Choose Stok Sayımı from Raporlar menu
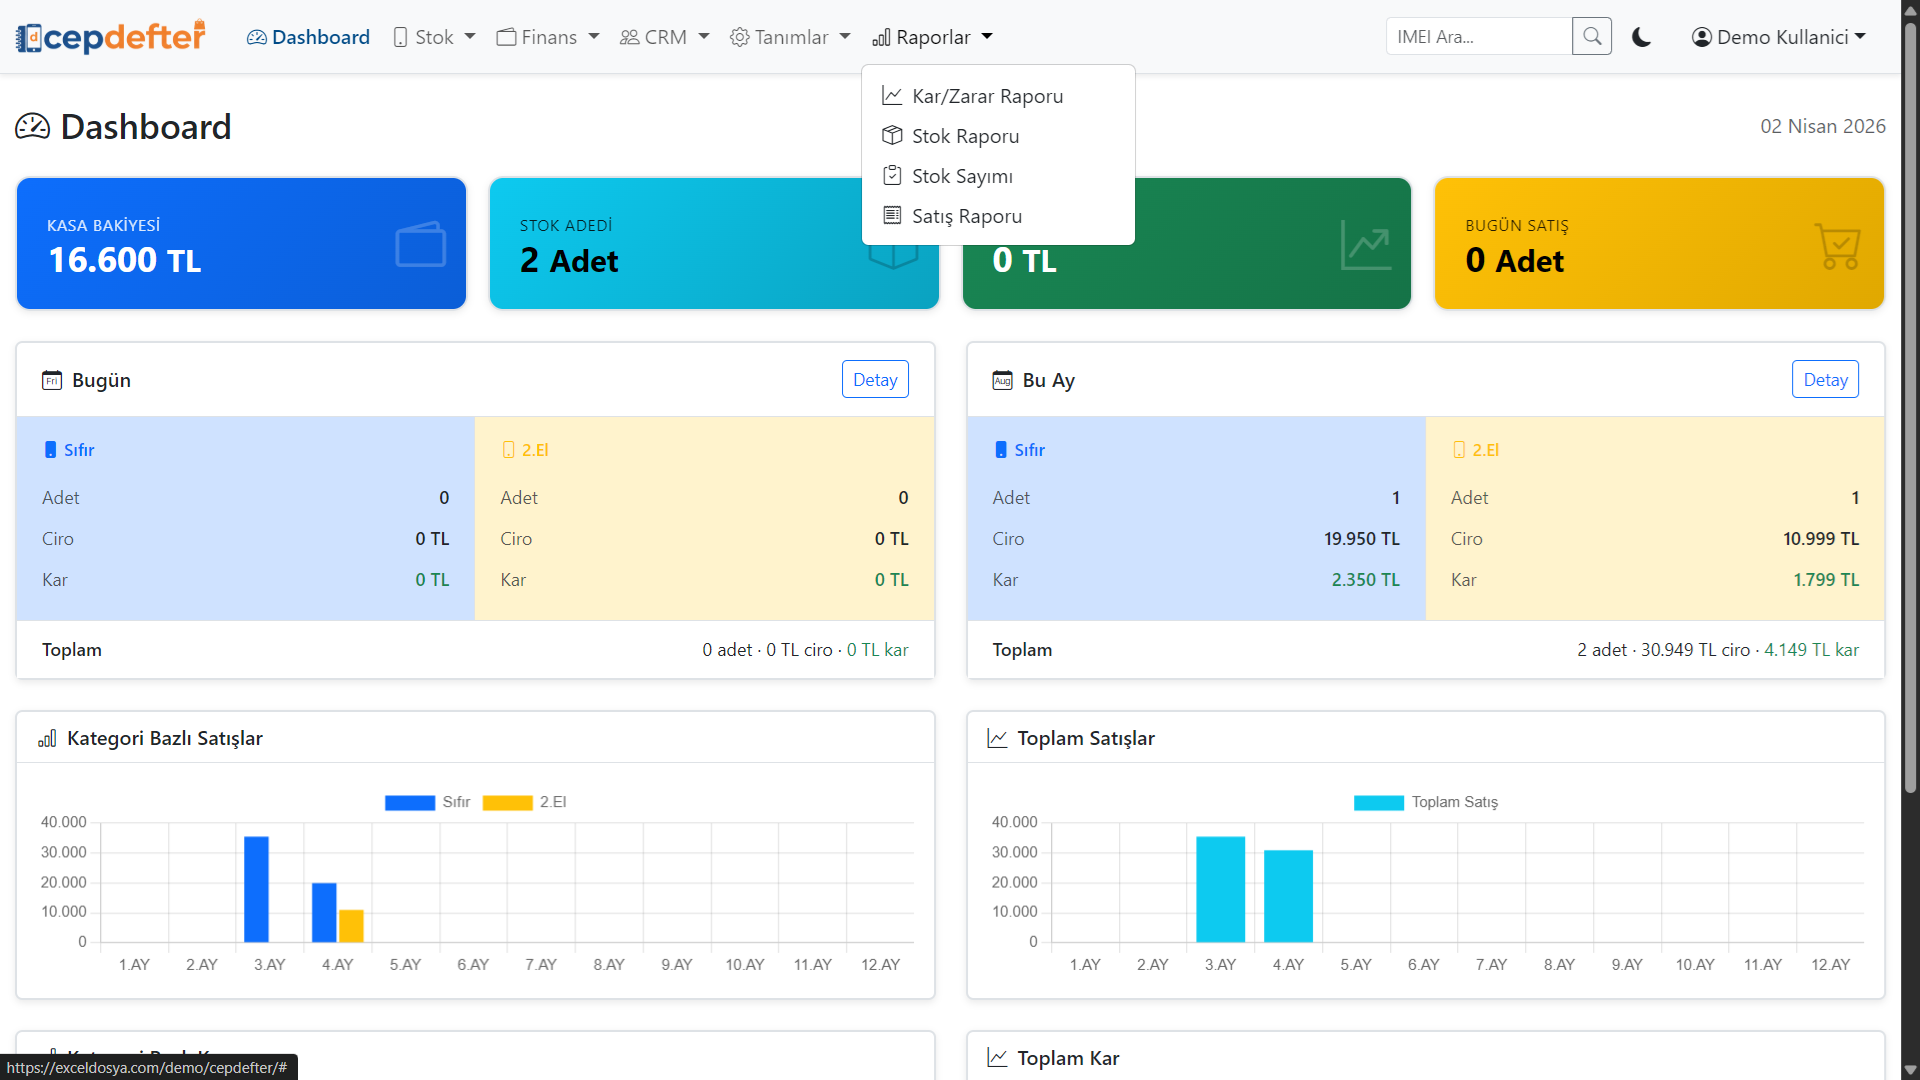The width and height of the screenshot is (1920, 1080). pyautogui.click(x=961, y=176)
